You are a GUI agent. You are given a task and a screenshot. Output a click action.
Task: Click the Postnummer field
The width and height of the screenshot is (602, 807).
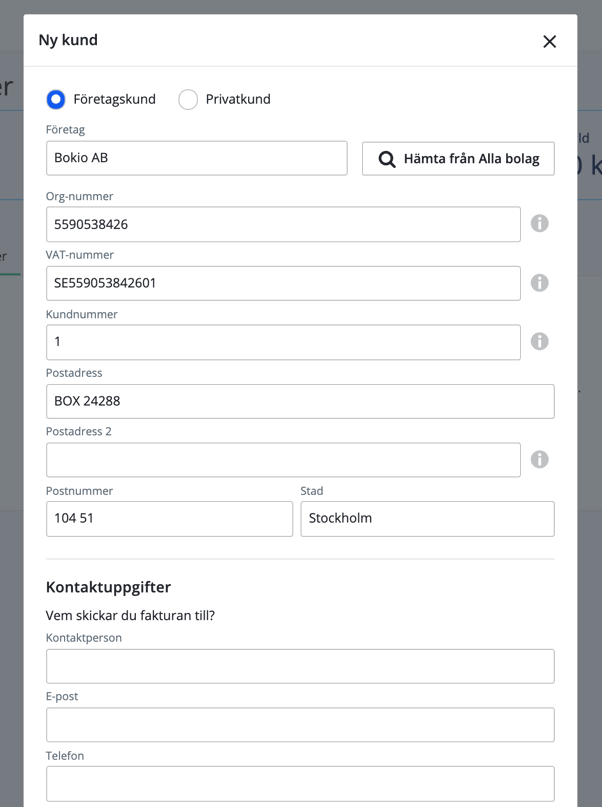[x=169, y=519]
